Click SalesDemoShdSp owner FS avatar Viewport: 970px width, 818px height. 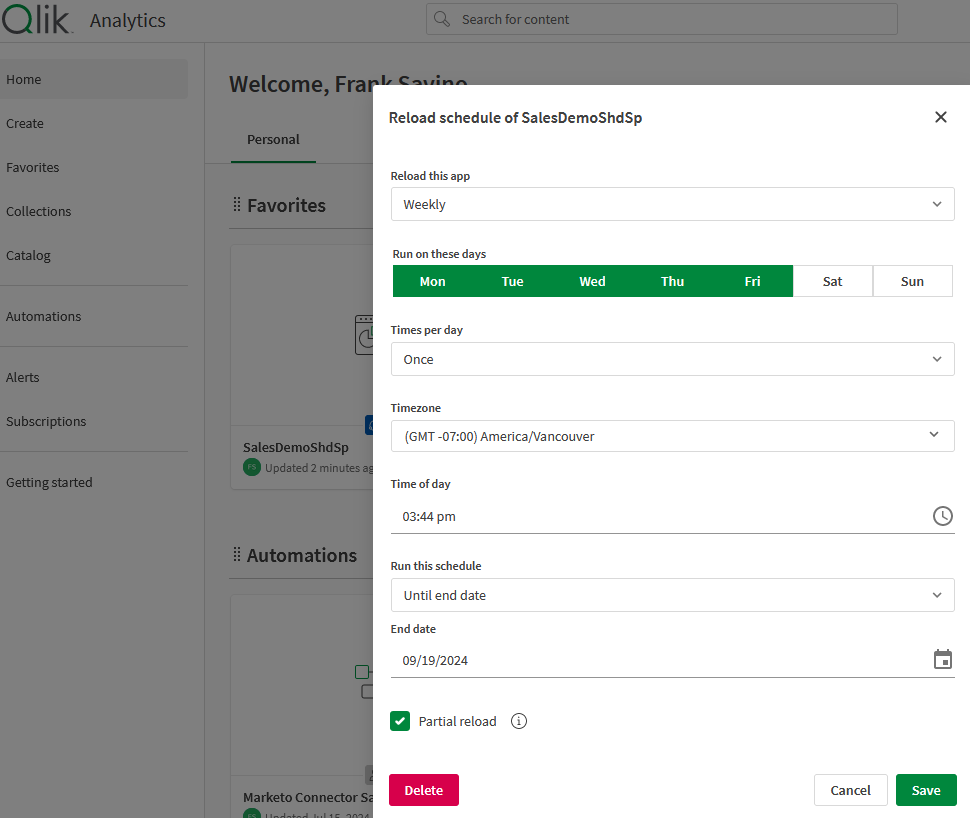252,467
